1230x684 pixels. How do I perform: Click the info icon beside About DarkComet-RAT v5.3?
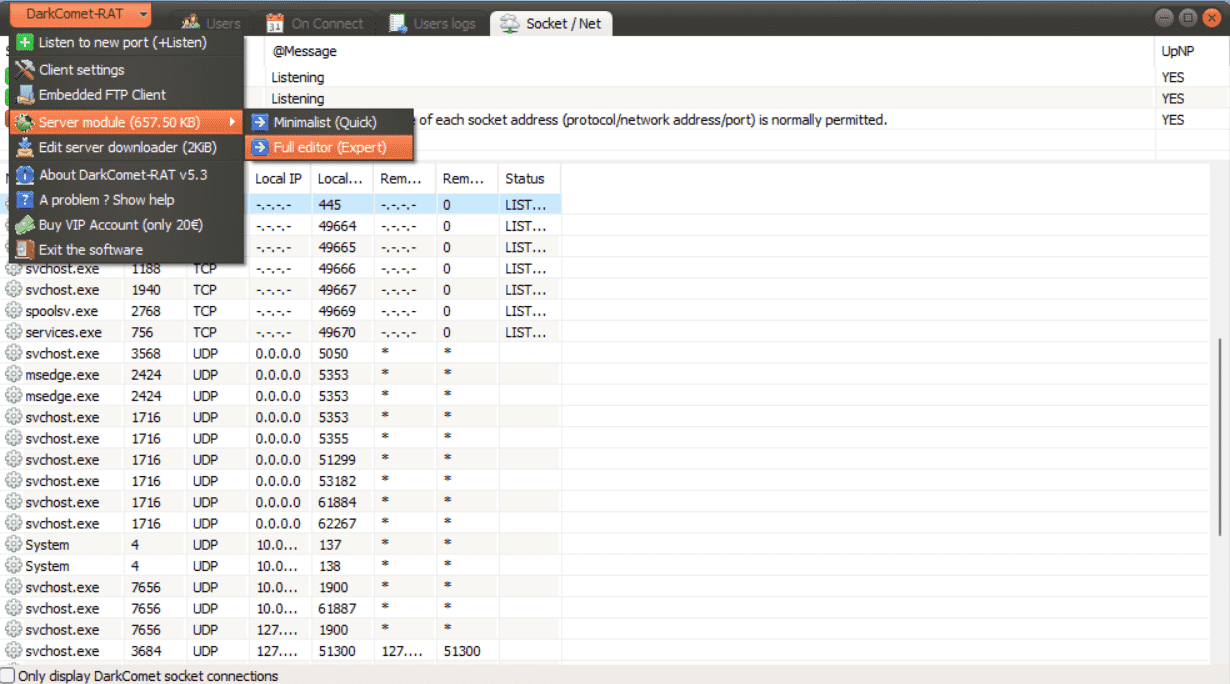point(25,175)
